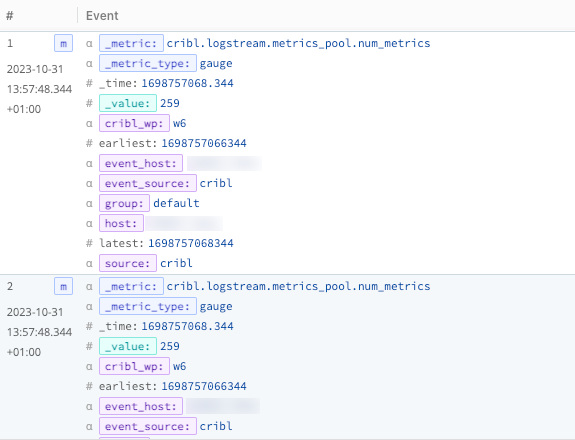Click the event_source field label in event 1

click(x=148, y=183)
